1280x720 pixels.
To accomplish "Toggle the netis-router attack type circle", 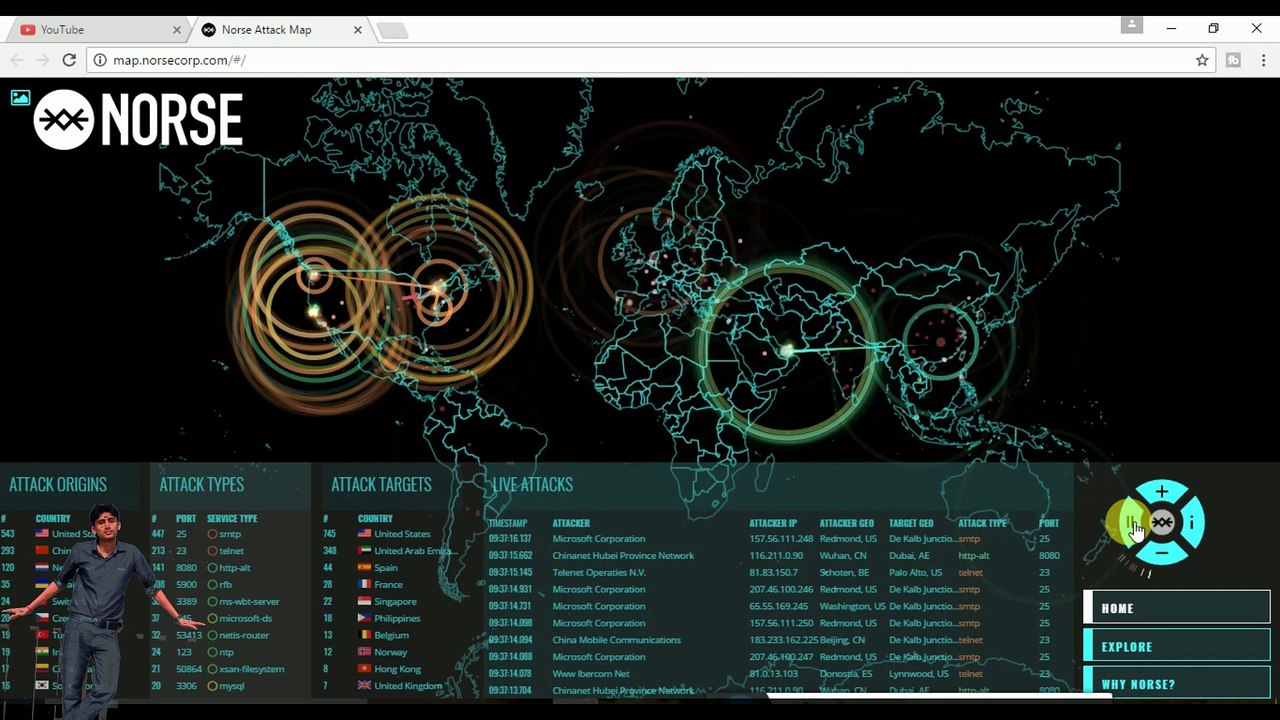I will (212, 635).
